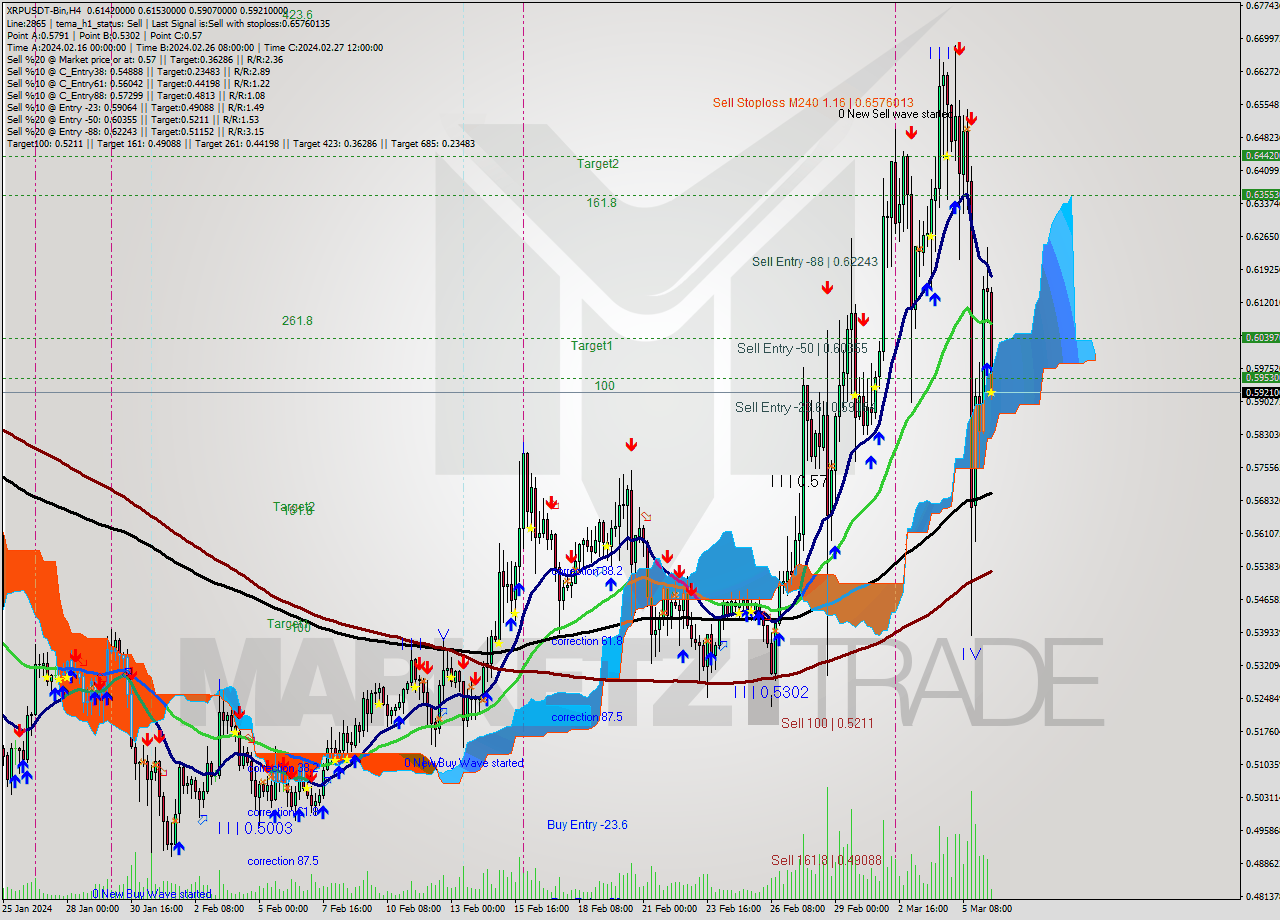Screen dimensions: 1280x920
Task: Click the '21 Feb 00:00' time axis label
Action: pyautogui.click(x=669, y=909)
